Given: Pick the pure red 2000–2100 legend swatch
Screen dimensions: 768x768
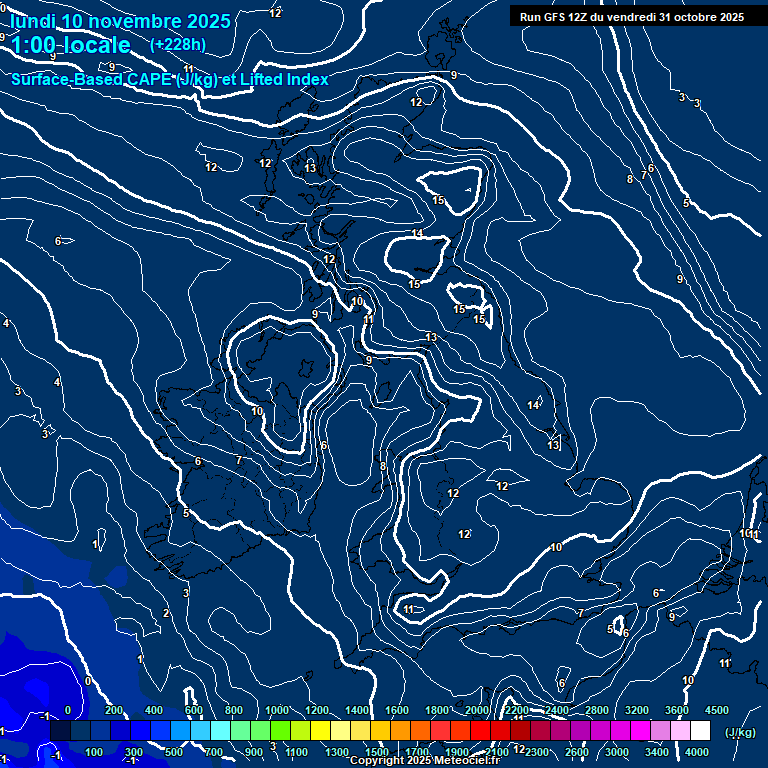Looking at the screenshot, I should (x=480, y=730).
